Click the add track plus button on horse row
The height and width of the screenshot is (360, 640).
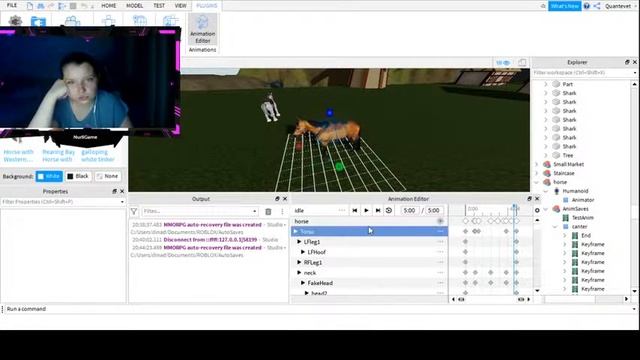click(x=440, y=221)
